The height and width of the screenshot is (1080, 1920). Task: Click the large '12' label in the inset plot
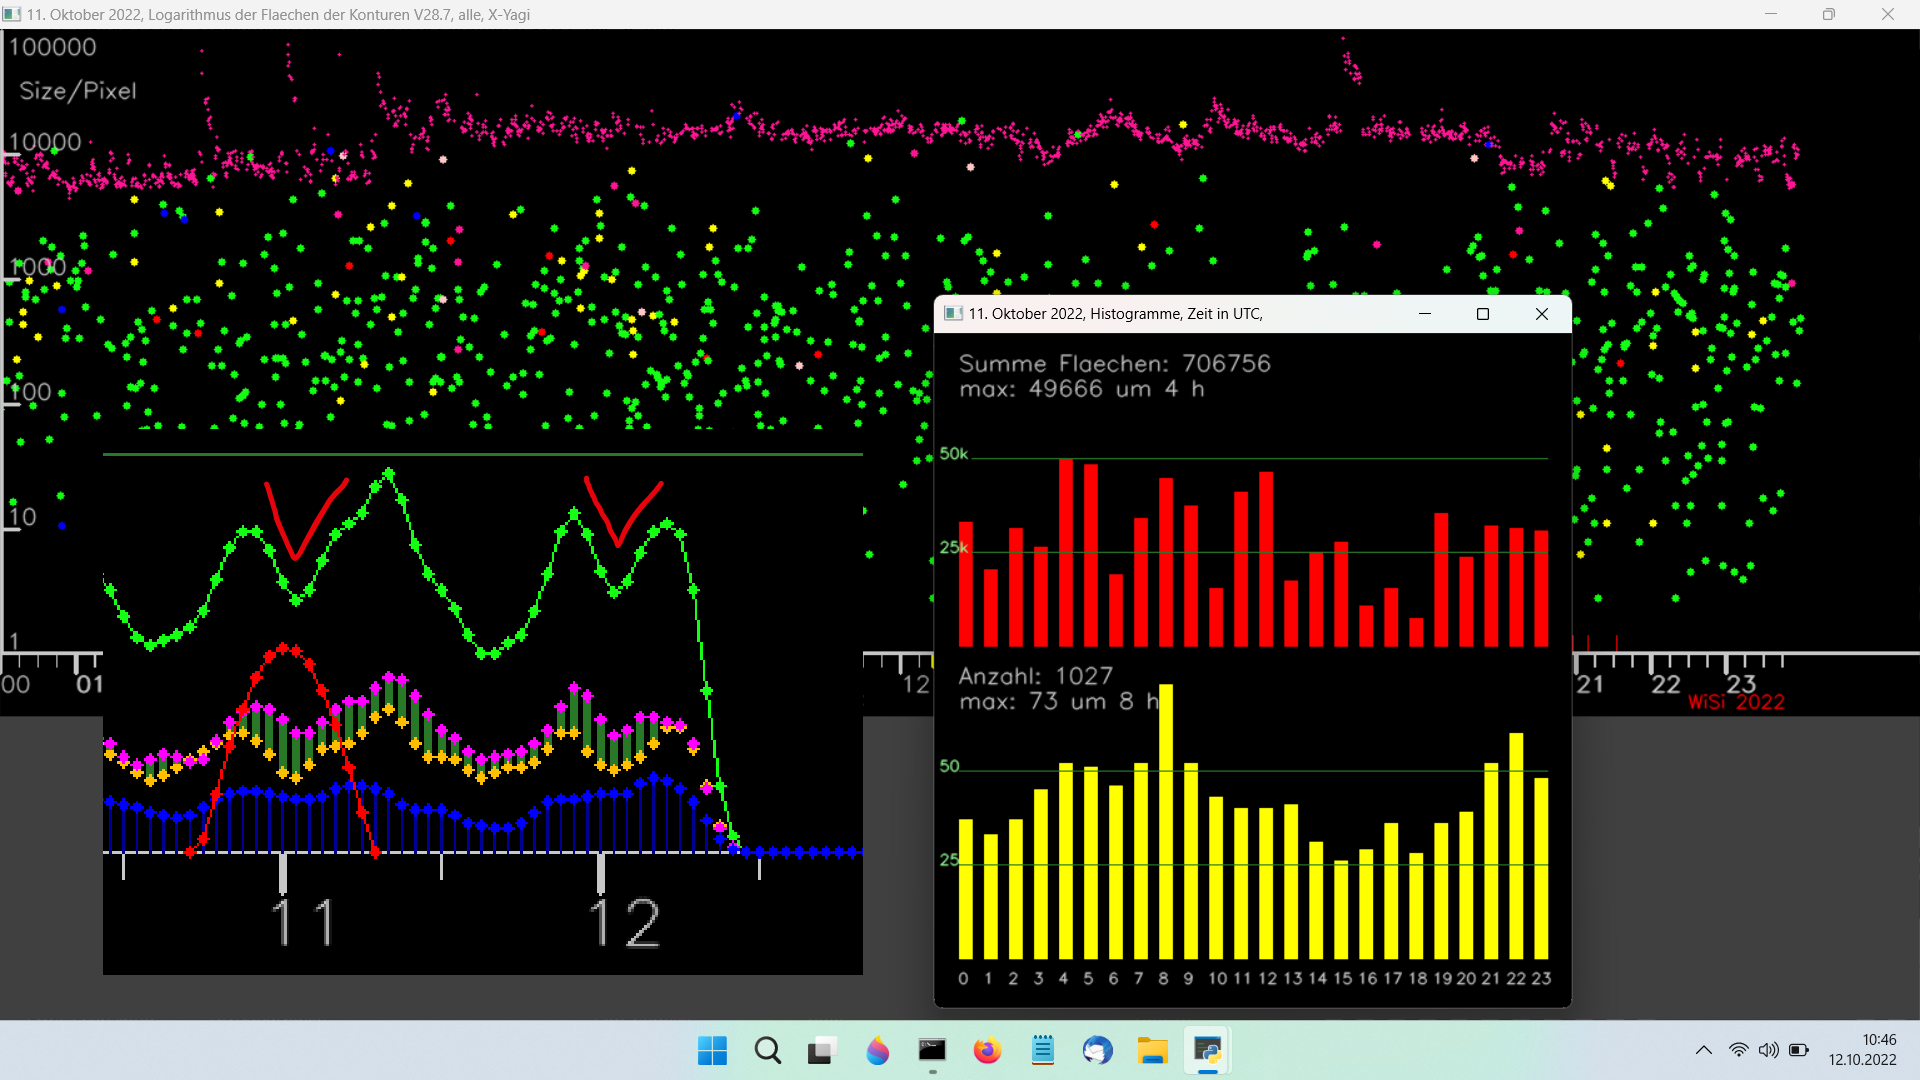click(624, 923)
